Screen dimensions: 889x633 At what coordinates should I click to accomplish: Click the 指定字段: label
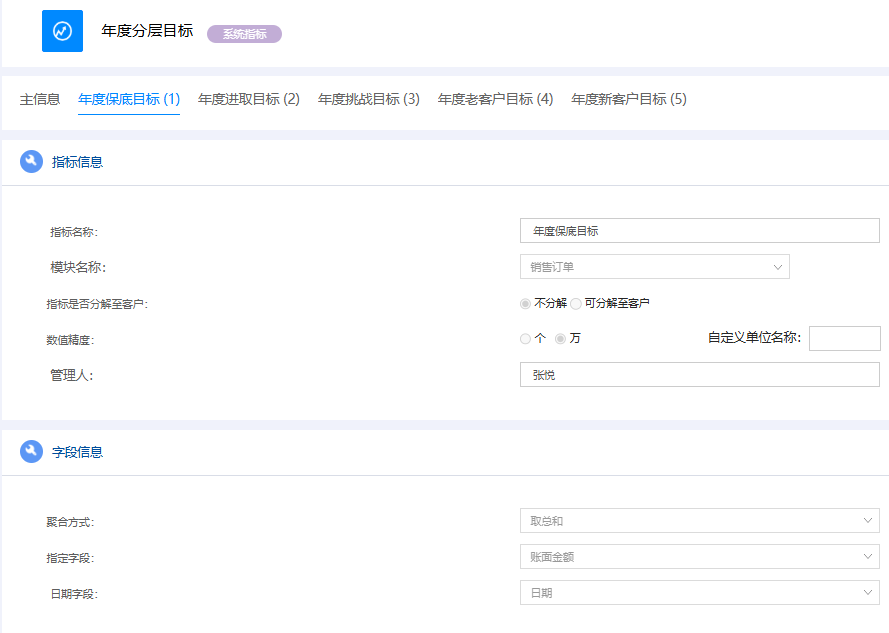70,559
